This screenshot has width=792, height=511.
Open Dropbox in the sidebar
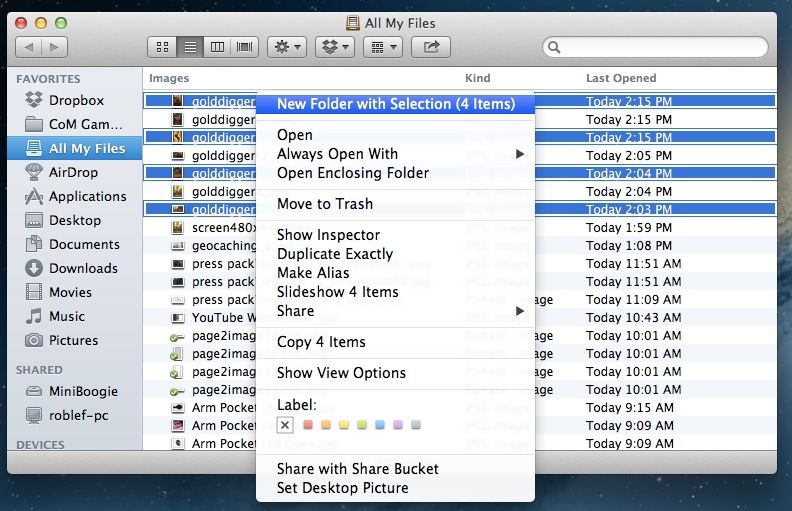pos(76,100)
